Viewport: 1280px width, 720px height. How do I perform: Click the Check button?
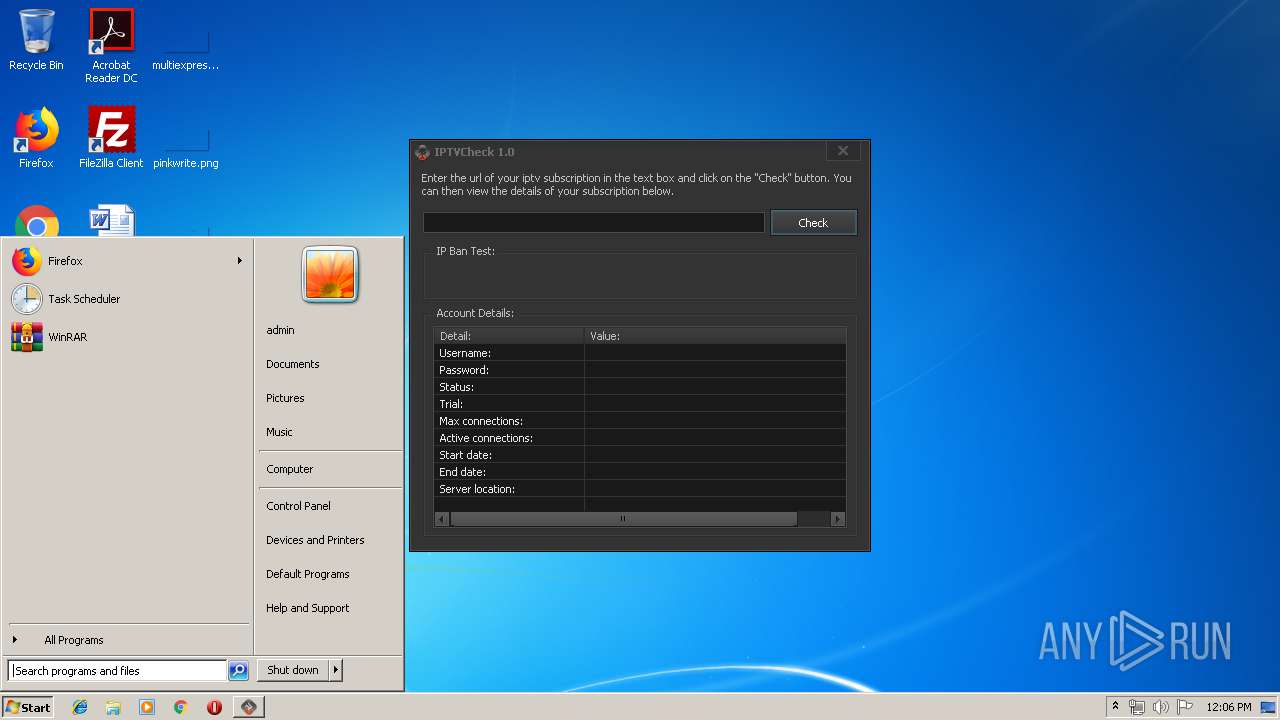tap(813, 222)
